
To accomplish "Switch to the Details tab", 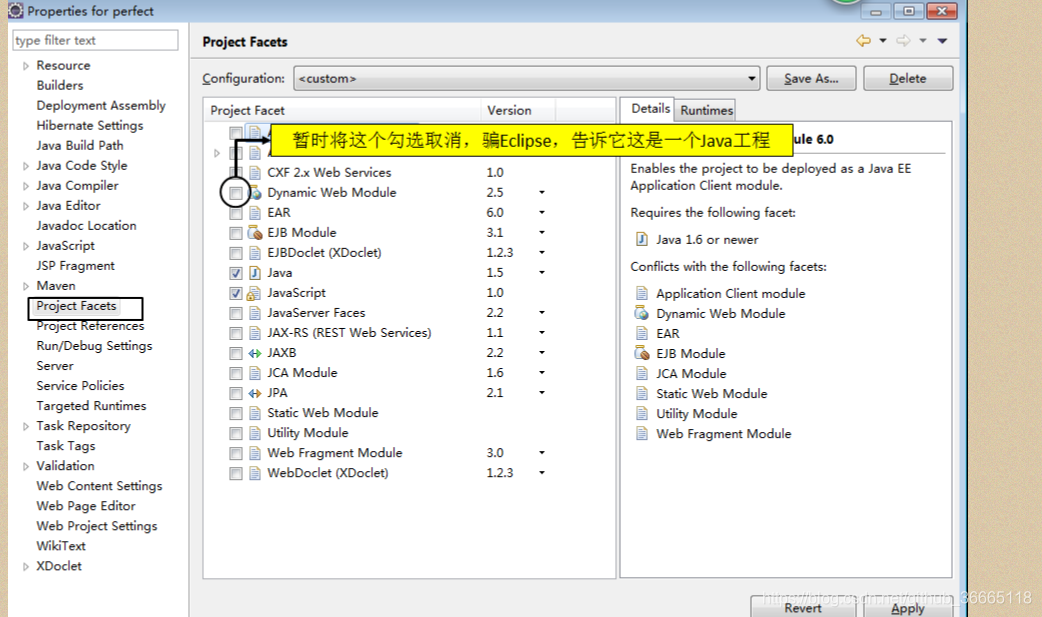I will tap(650, 108).
